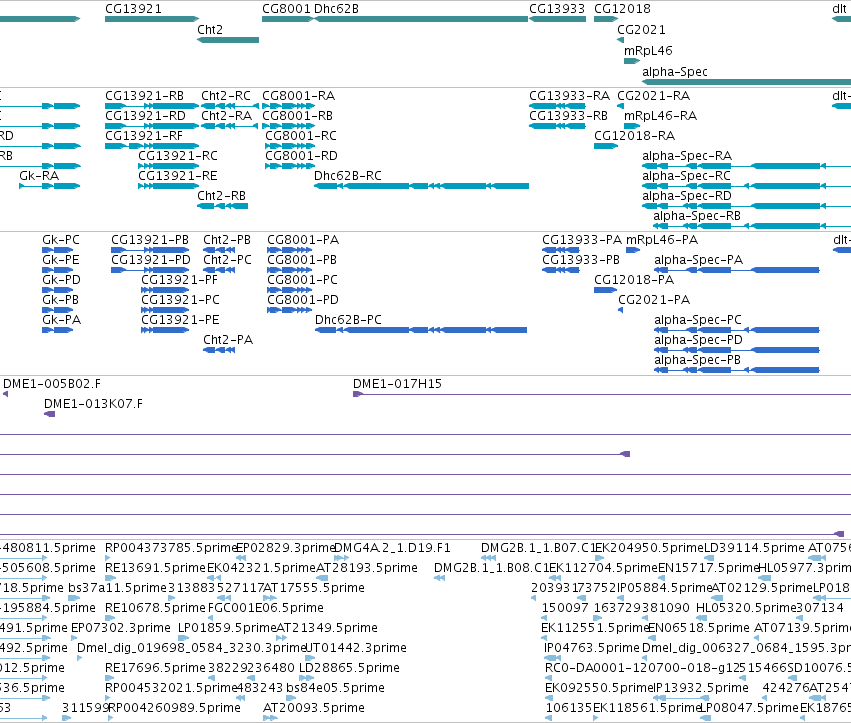
Task: Click the CG8001 gene name
Action: (286, 9)
